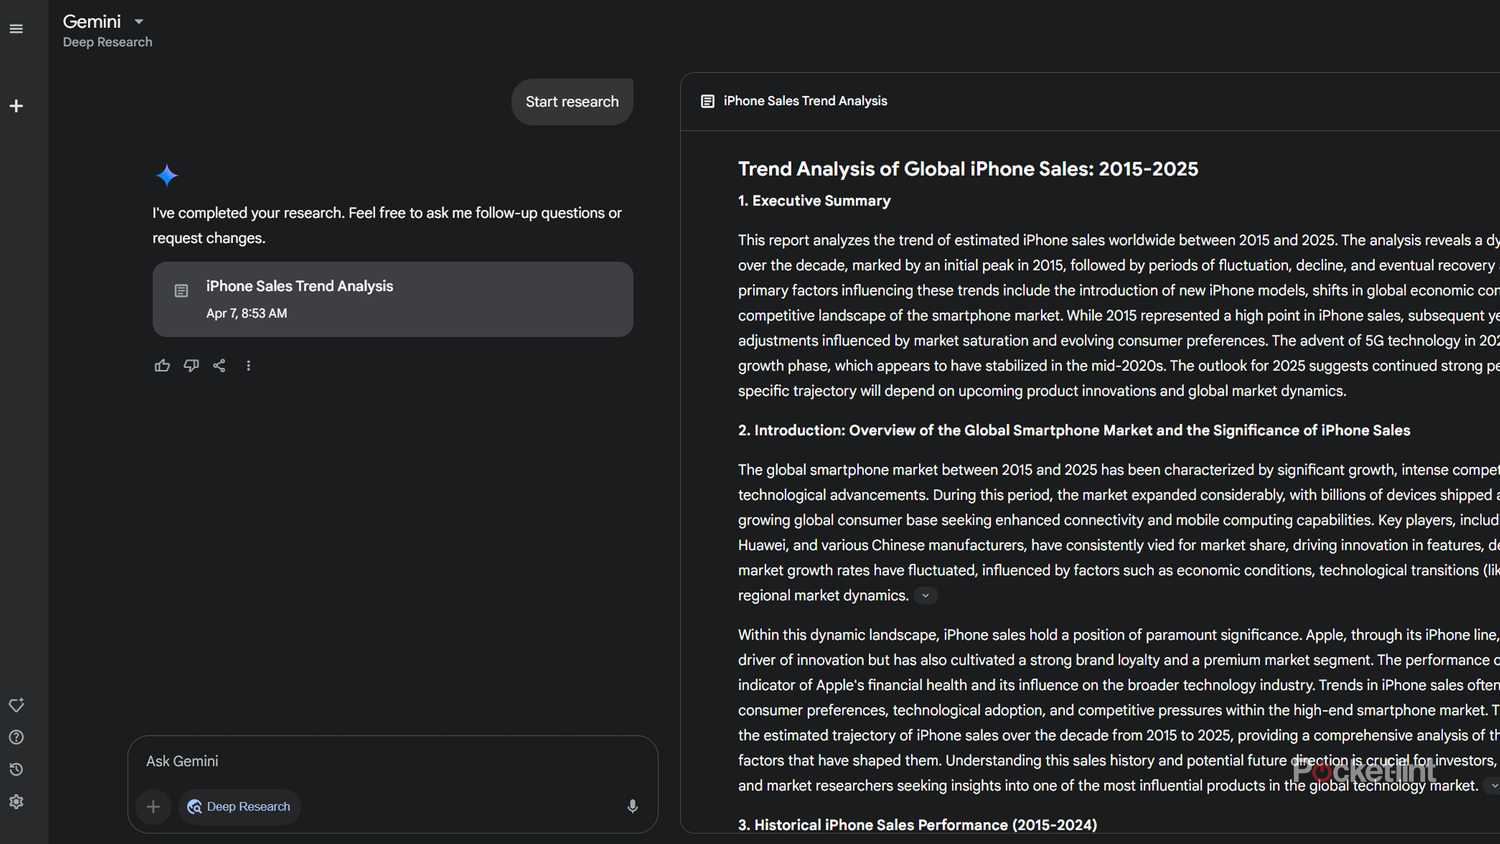The image size is (1500, 844).
Task: Open the hamburger navigation menu
Action: (x=16, y=28)
